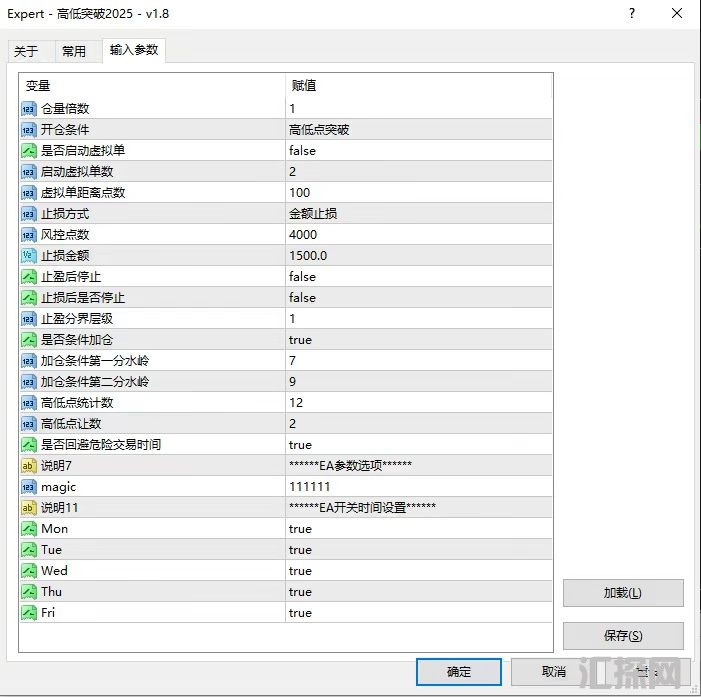This screenshot has height=697, width=701.
Task: Click the 确定 button
Action: point(459,672)
